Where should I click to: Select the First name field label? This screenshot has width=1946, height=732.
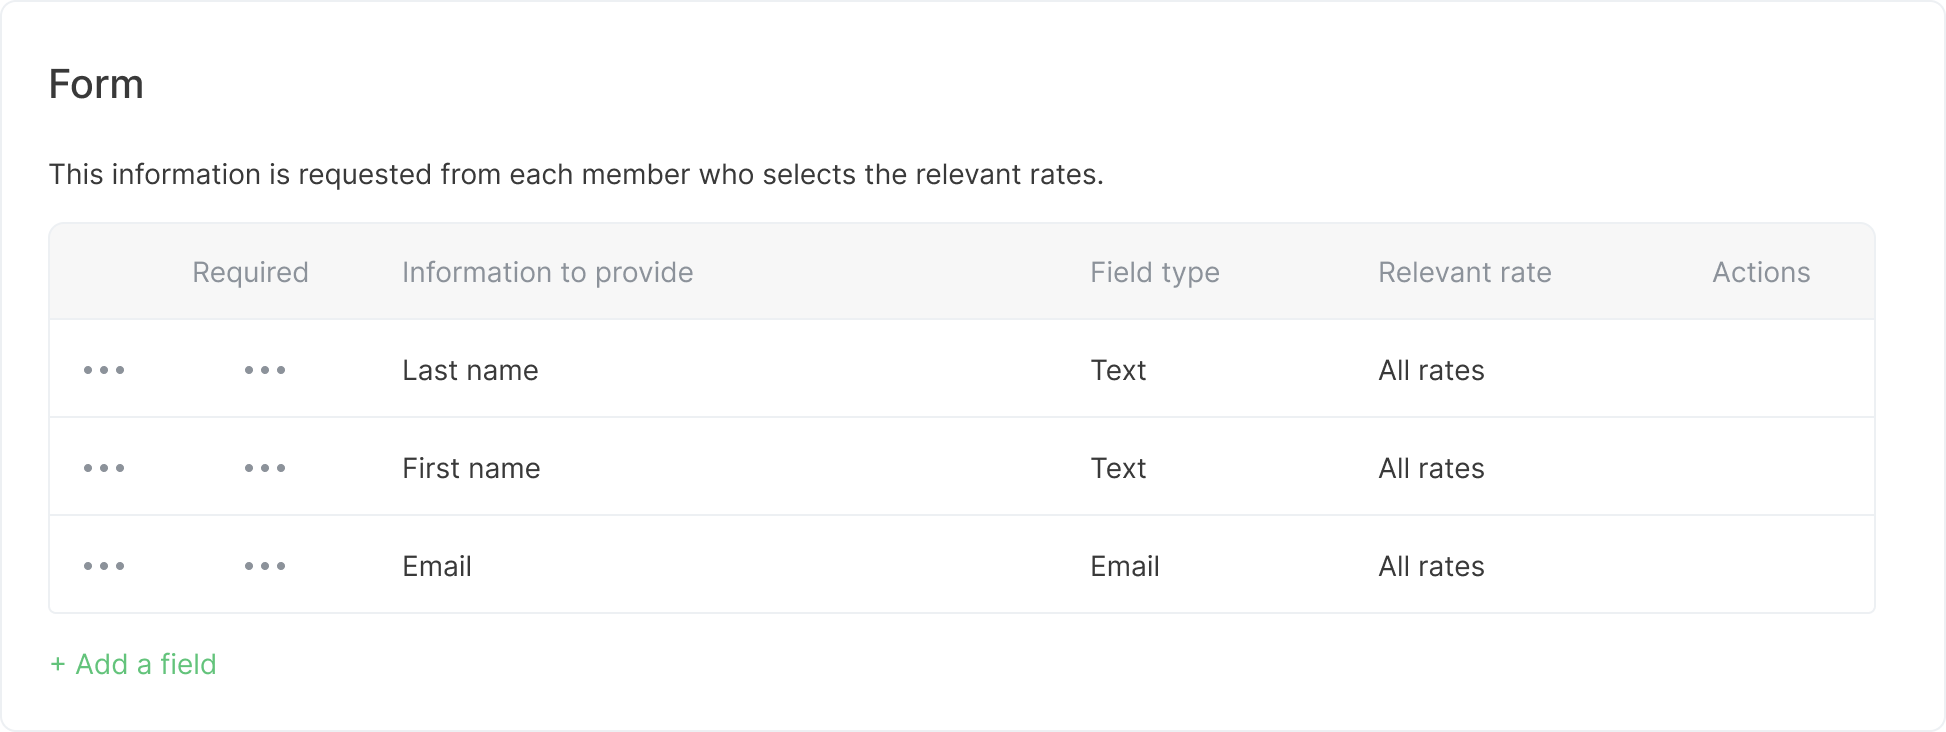[471, 468]
